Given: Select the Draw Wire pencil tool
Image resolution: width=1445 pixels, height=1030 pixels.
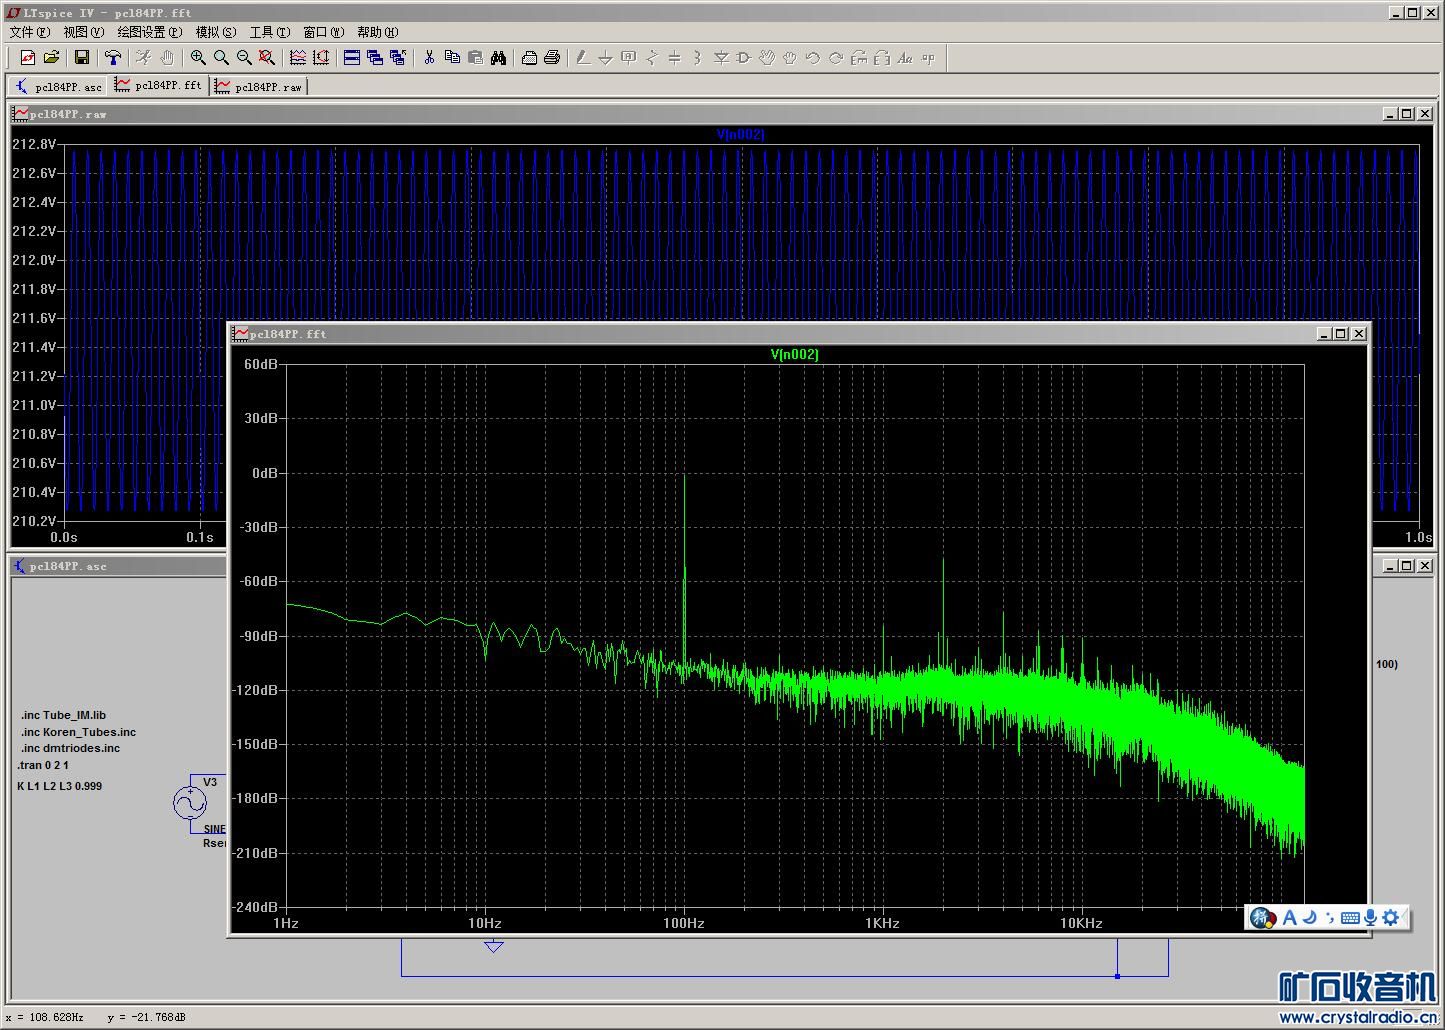Looking at the screenshot, I should [583, 58].
